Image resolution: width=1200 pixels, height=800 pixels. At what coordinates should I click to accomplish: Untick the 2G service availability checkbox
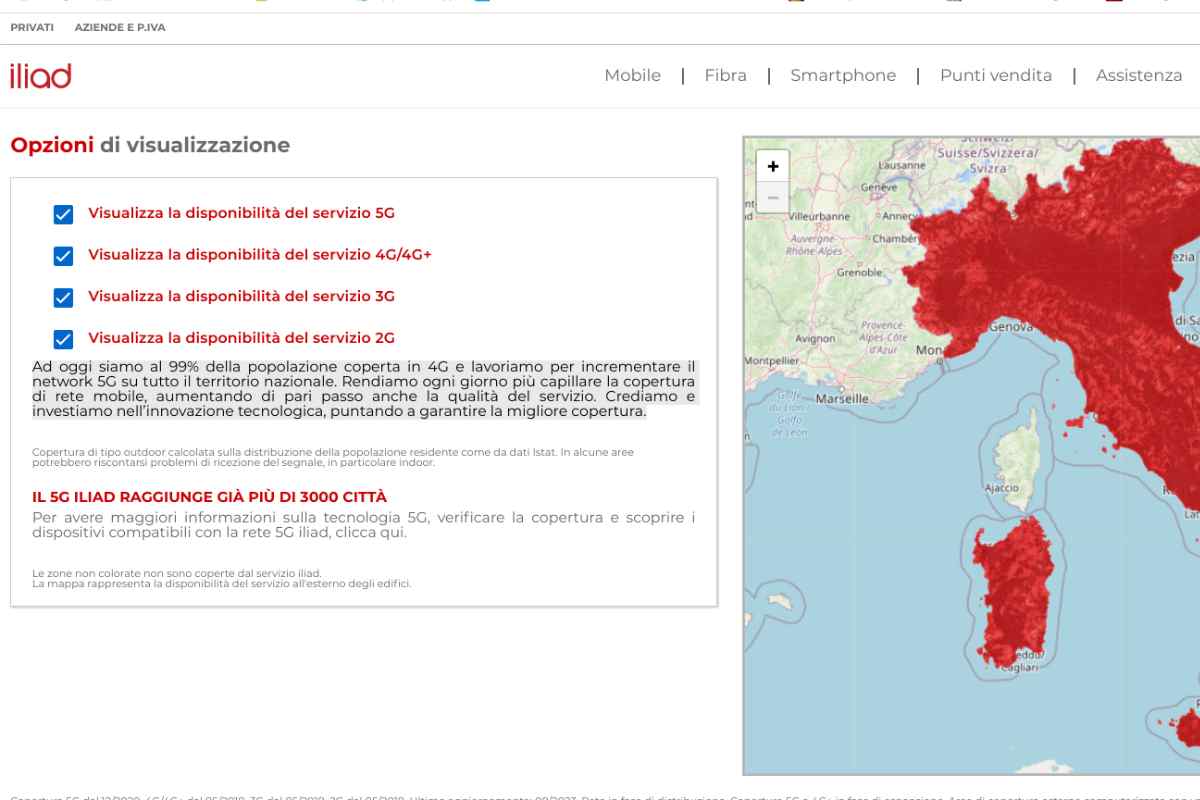pos(63,339)
